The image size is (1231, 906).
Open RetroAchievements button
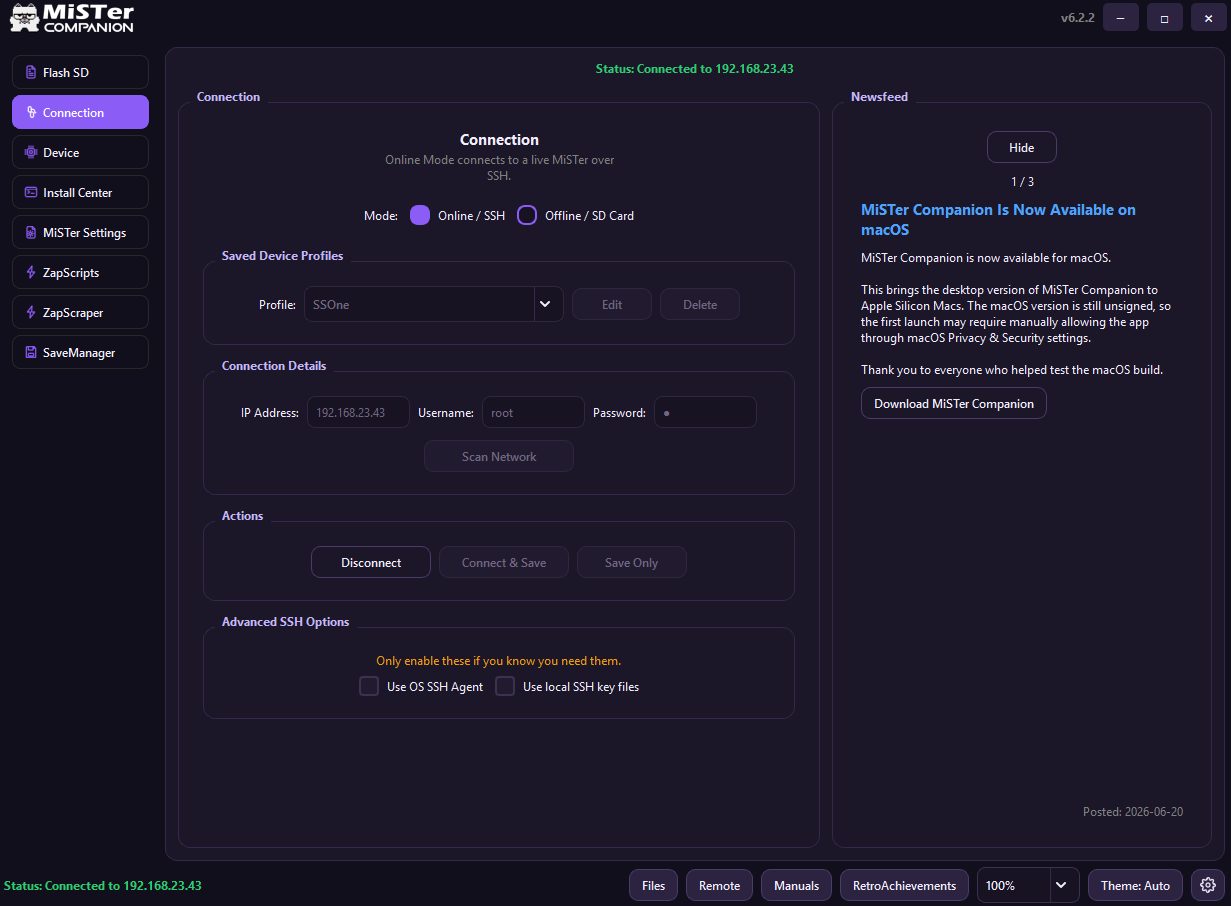coord(905,885)
